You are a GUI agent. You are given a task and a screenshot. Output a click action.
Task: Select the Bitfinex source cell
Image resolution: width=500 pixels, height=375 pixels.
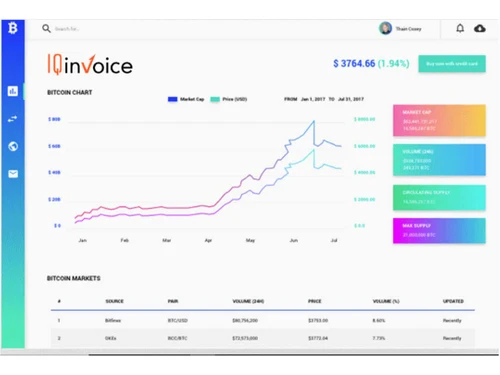point(113,321)
